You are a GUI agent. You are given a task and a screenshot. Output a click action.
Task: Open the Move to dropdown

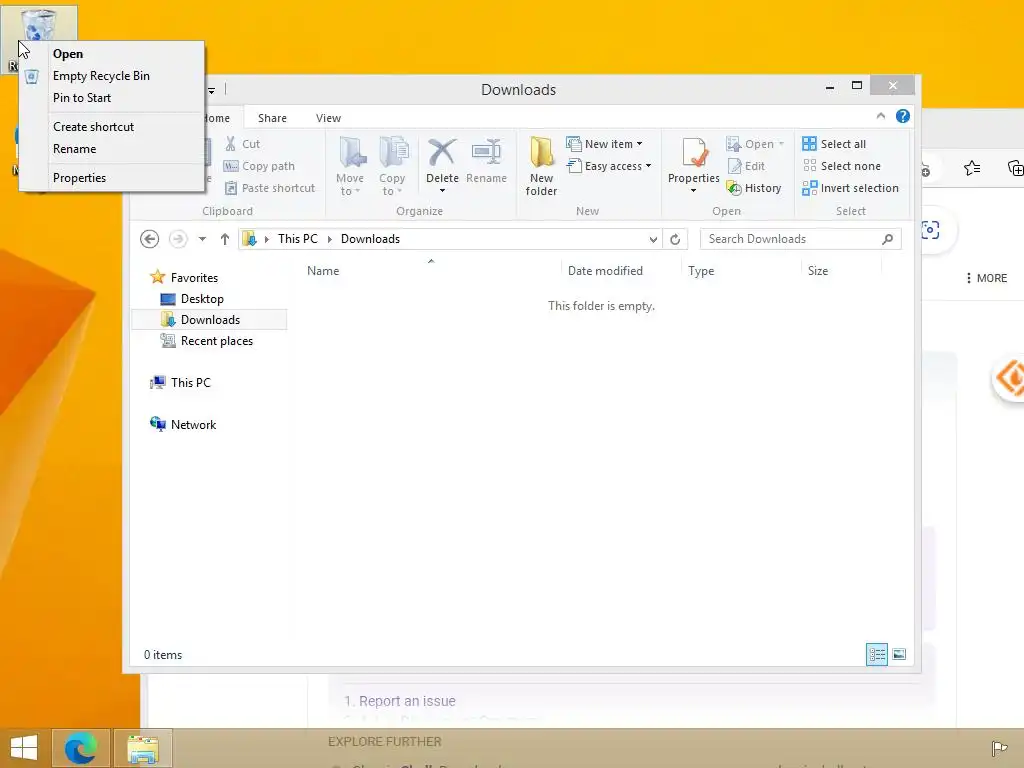tap(350, 166)
